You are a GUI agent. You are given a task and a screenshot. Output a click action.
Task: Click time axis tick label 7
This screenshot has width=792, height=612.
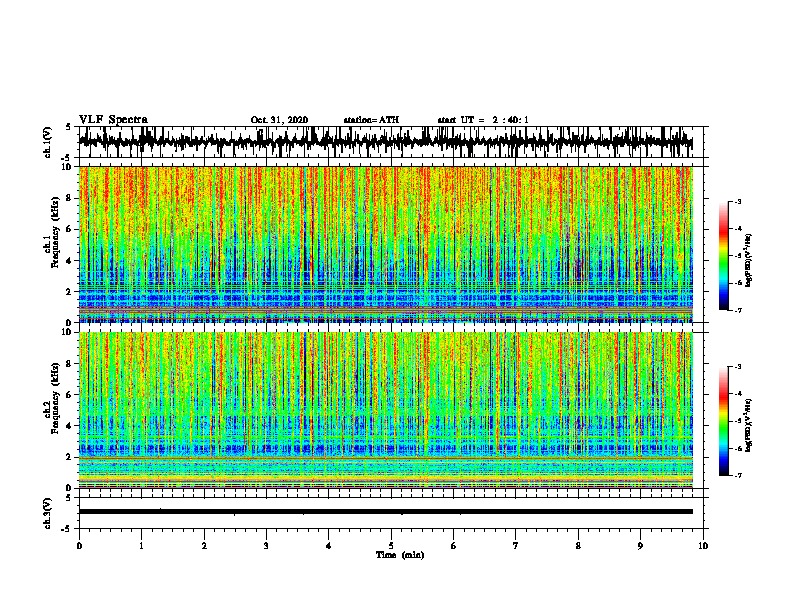(x=516, y=546)
